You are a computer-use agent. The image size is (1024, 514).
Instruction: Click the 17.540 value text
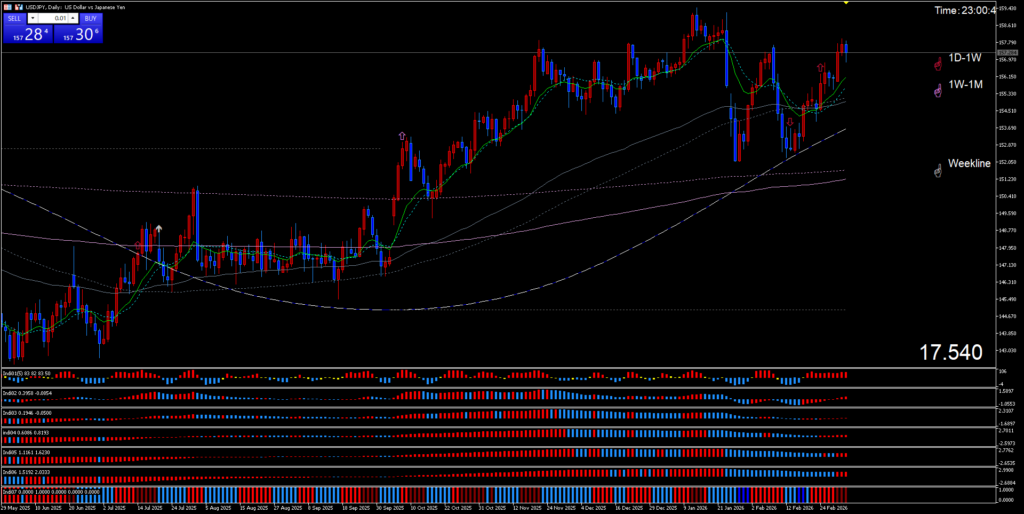coord(951,351)
